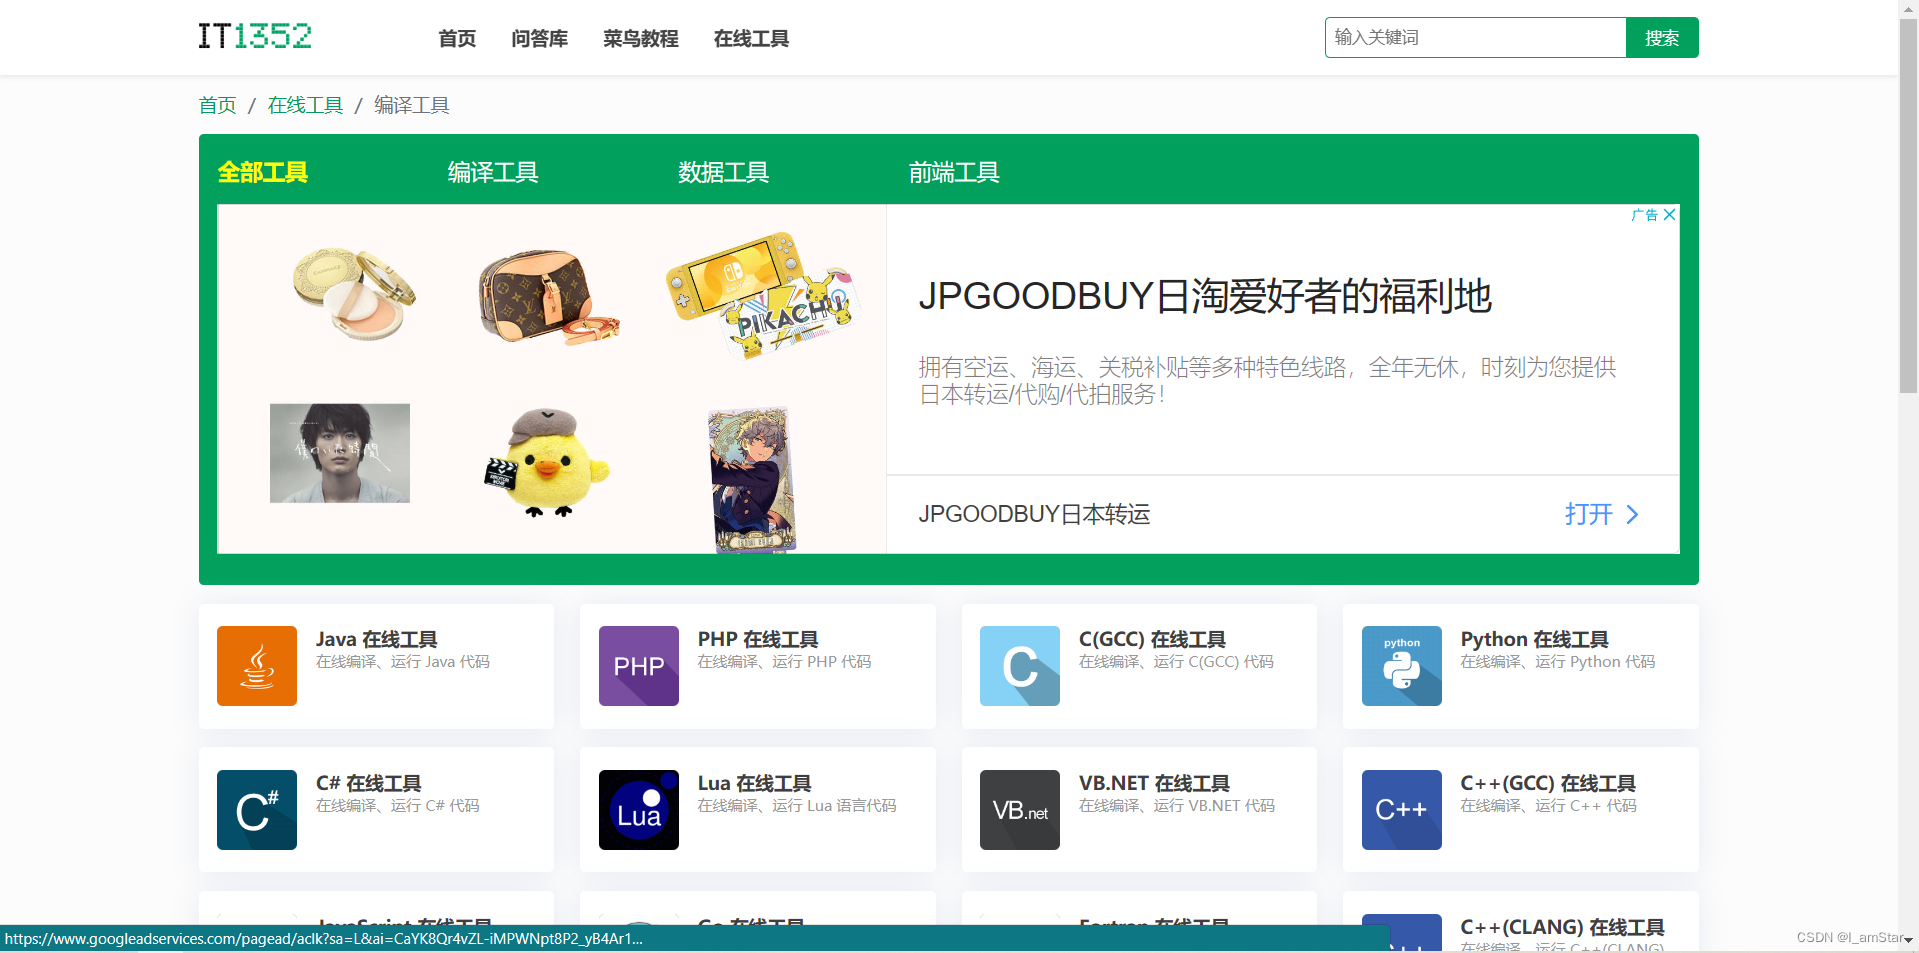Screen dimensions: 1919x953
Task: Open the C++(GCC) tool icon
Action: click(x=1402, y=810)
